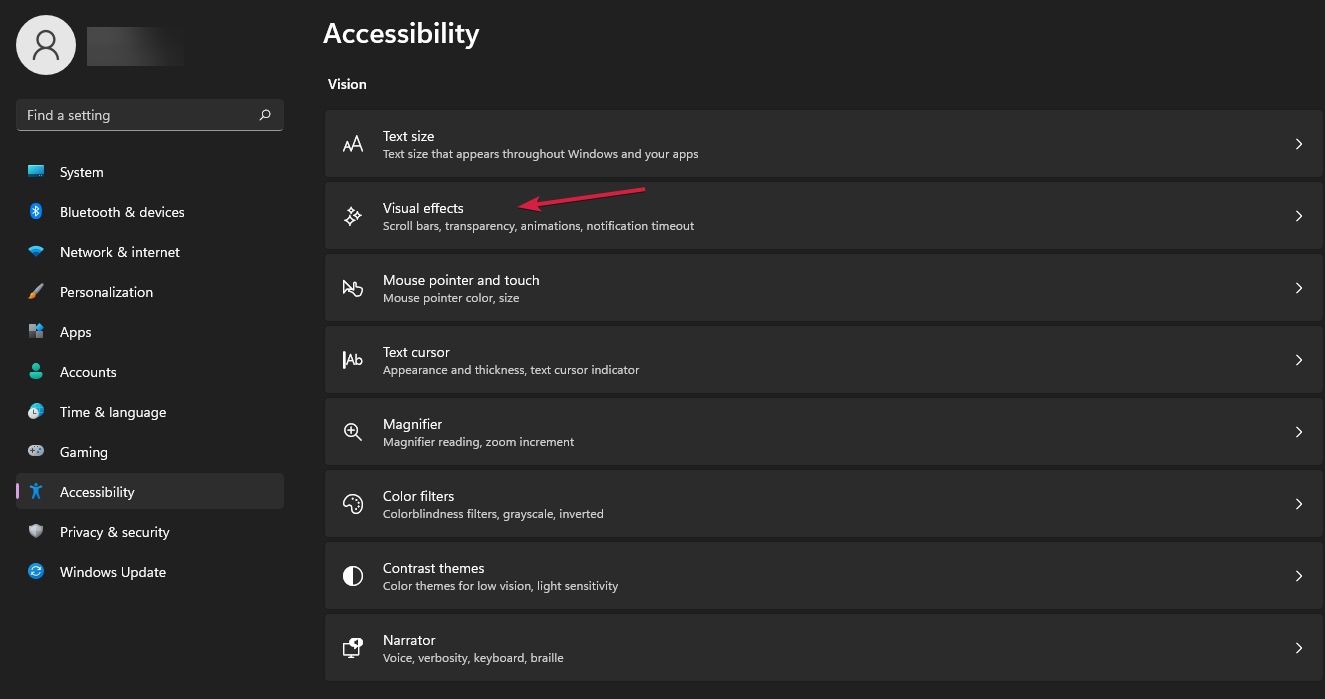Viewport: 1325px width, 699px height.
Task: Click the Contrast themes half-circle icon
Action: (x=352, y=575)
